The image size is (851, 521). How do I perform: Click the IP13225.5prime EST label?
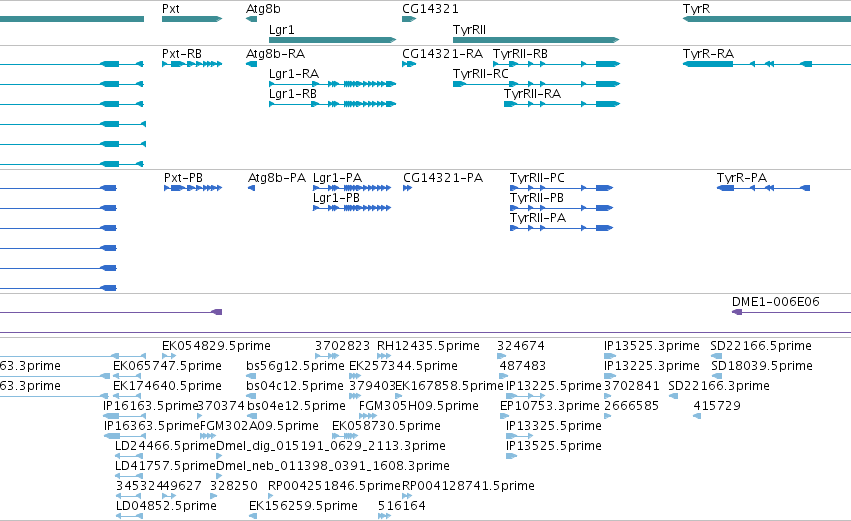(x=554, y=386)
